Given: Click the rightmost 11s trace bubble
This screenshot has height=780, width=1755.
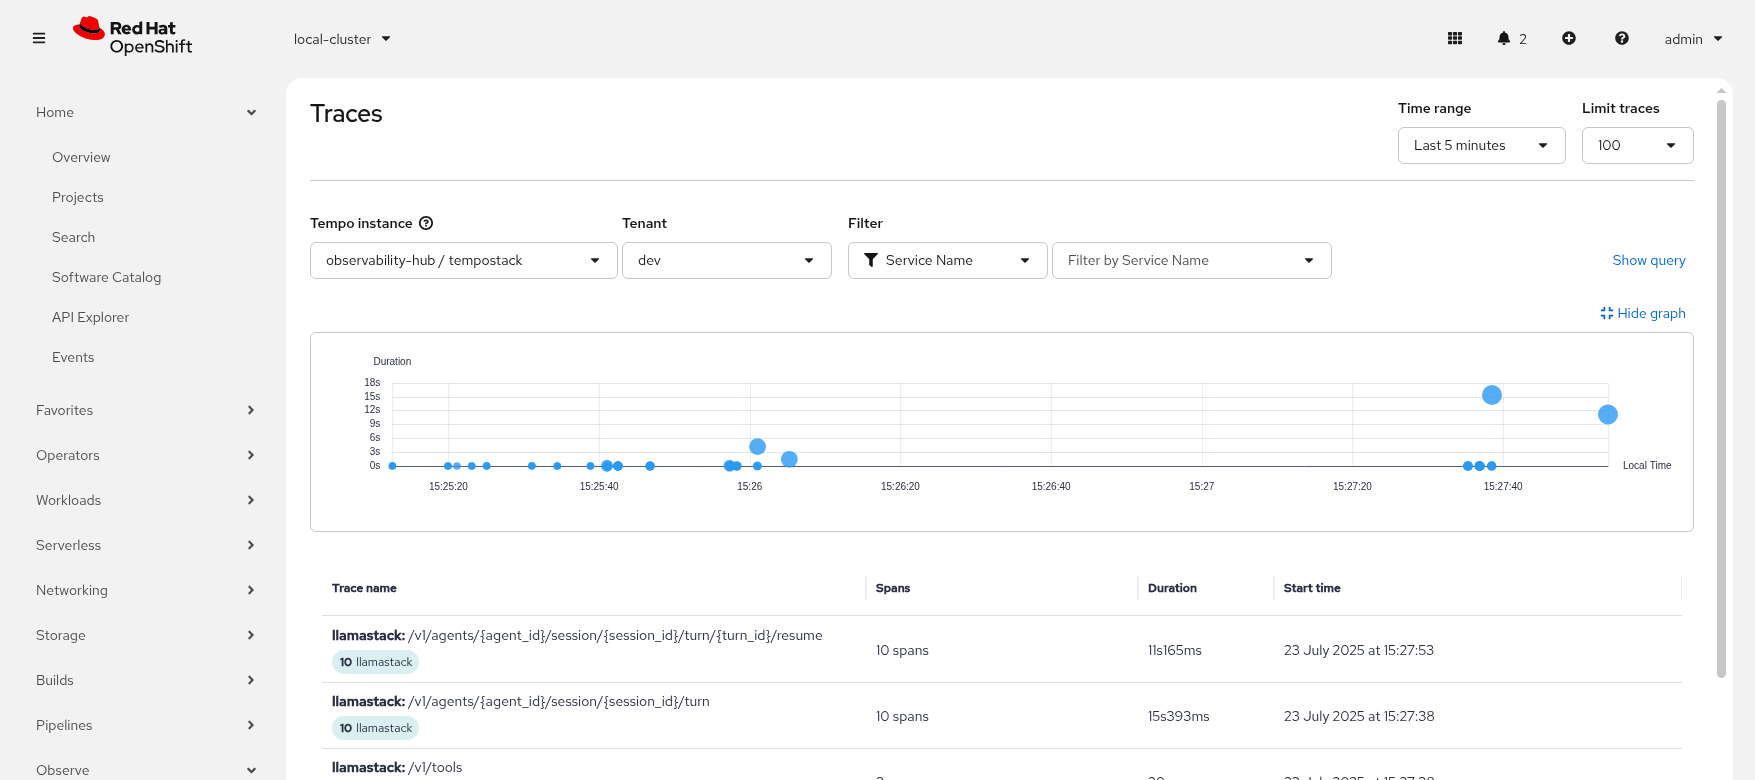Looking at the screenshot, I should click(x=1608, y=414).
